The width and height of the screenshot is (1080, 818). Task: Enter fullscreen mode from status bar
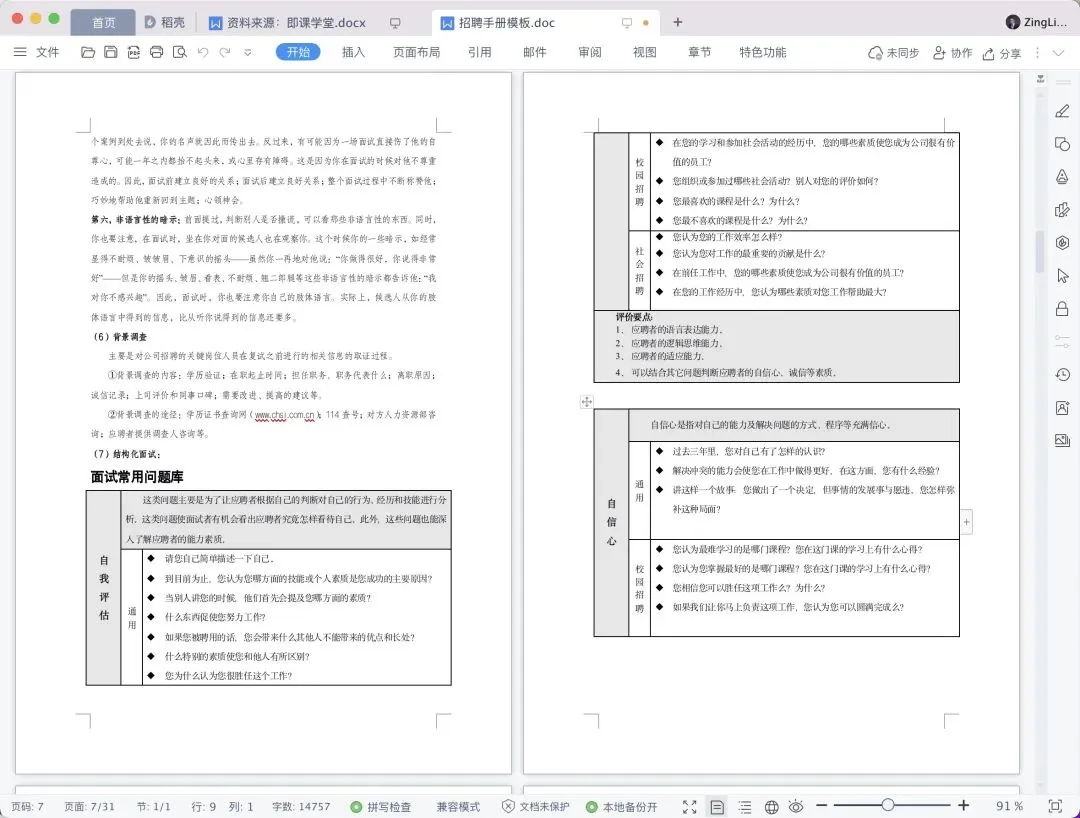point(689,806)
